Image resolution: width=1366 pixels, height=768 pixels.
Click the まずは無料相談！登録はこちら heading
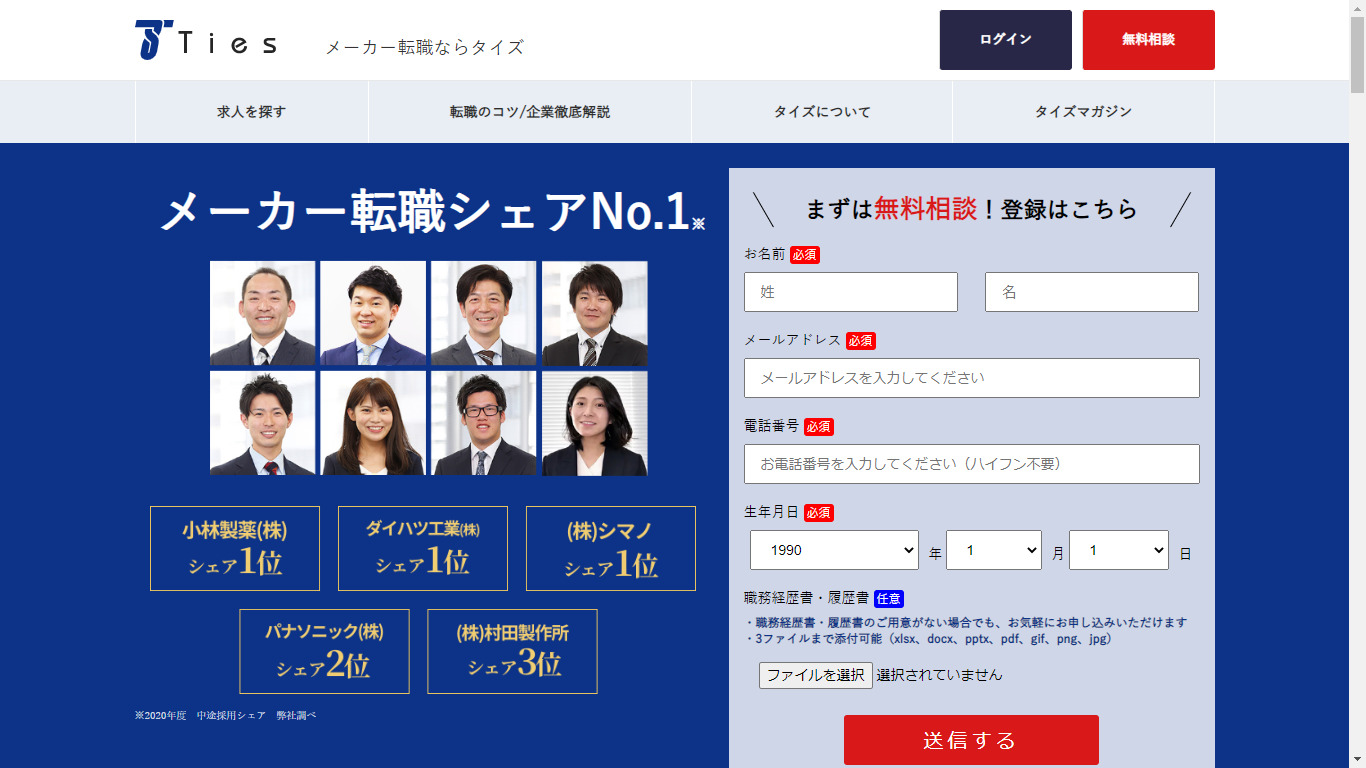click(x=971, y=208)
